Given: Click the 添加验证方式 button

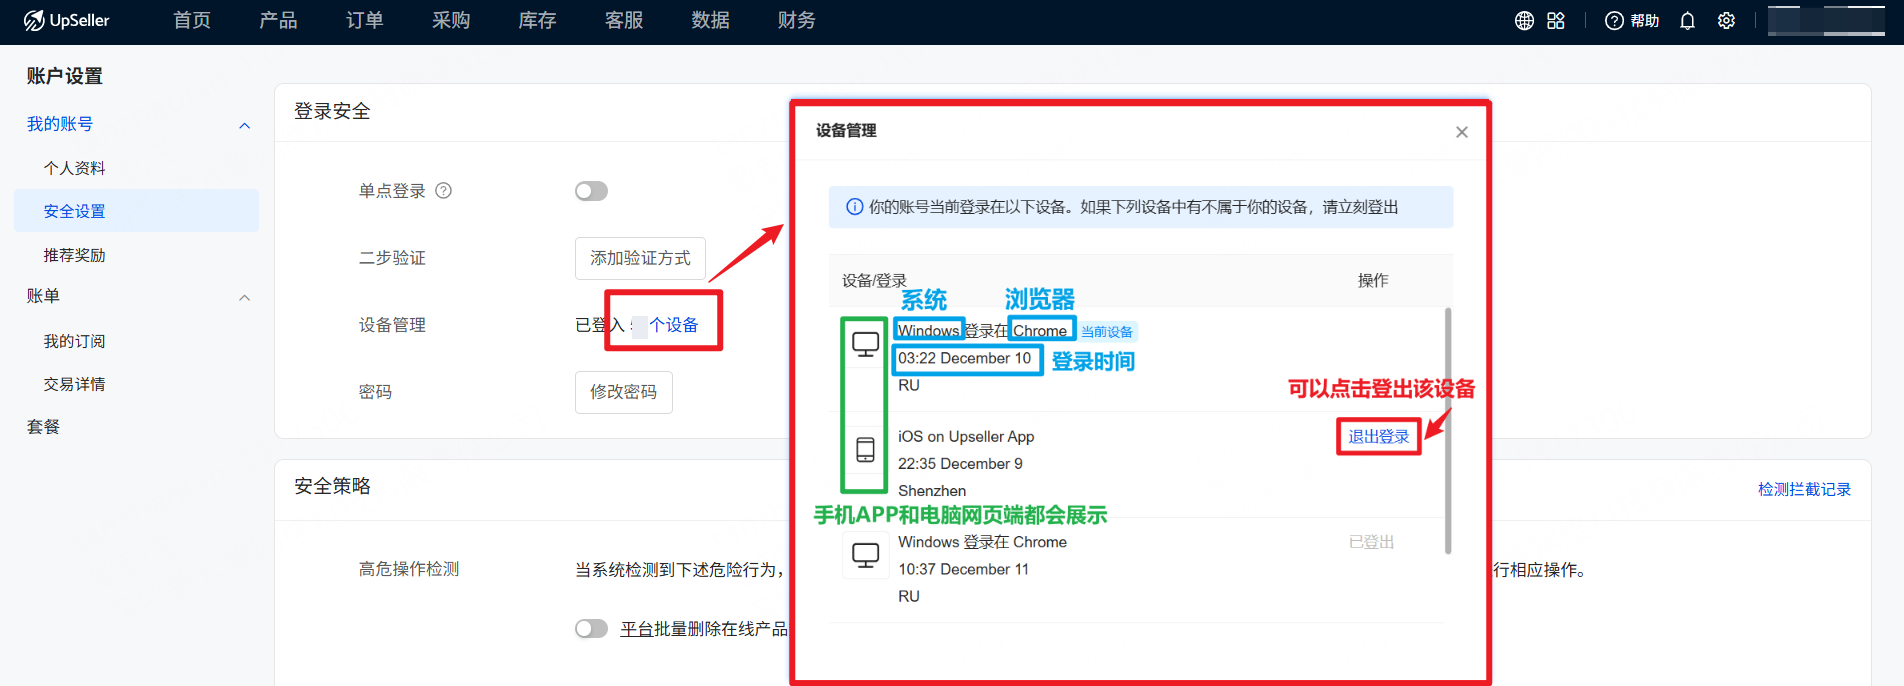Looking at the screenshot, I should coord(640,258).
